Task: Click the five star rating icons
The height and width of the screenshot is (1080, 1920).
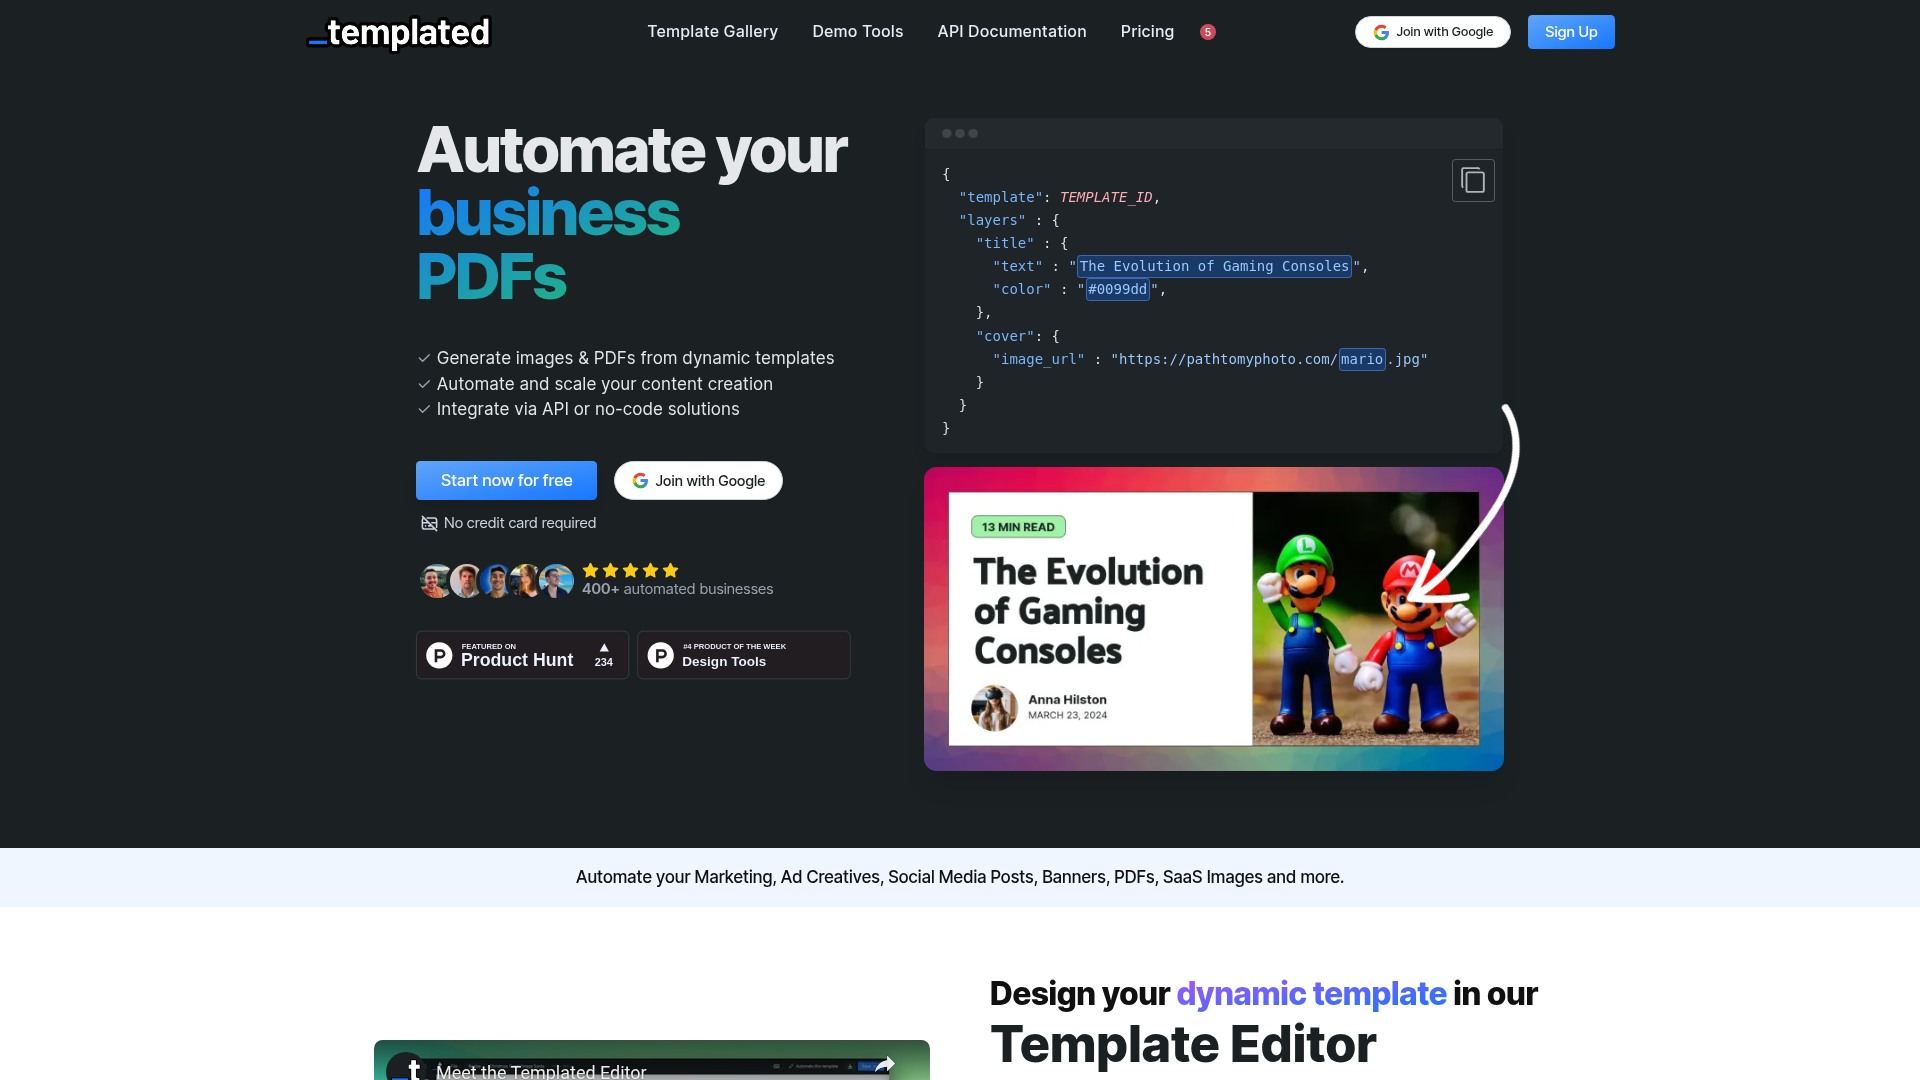Action: click(630, 570)
